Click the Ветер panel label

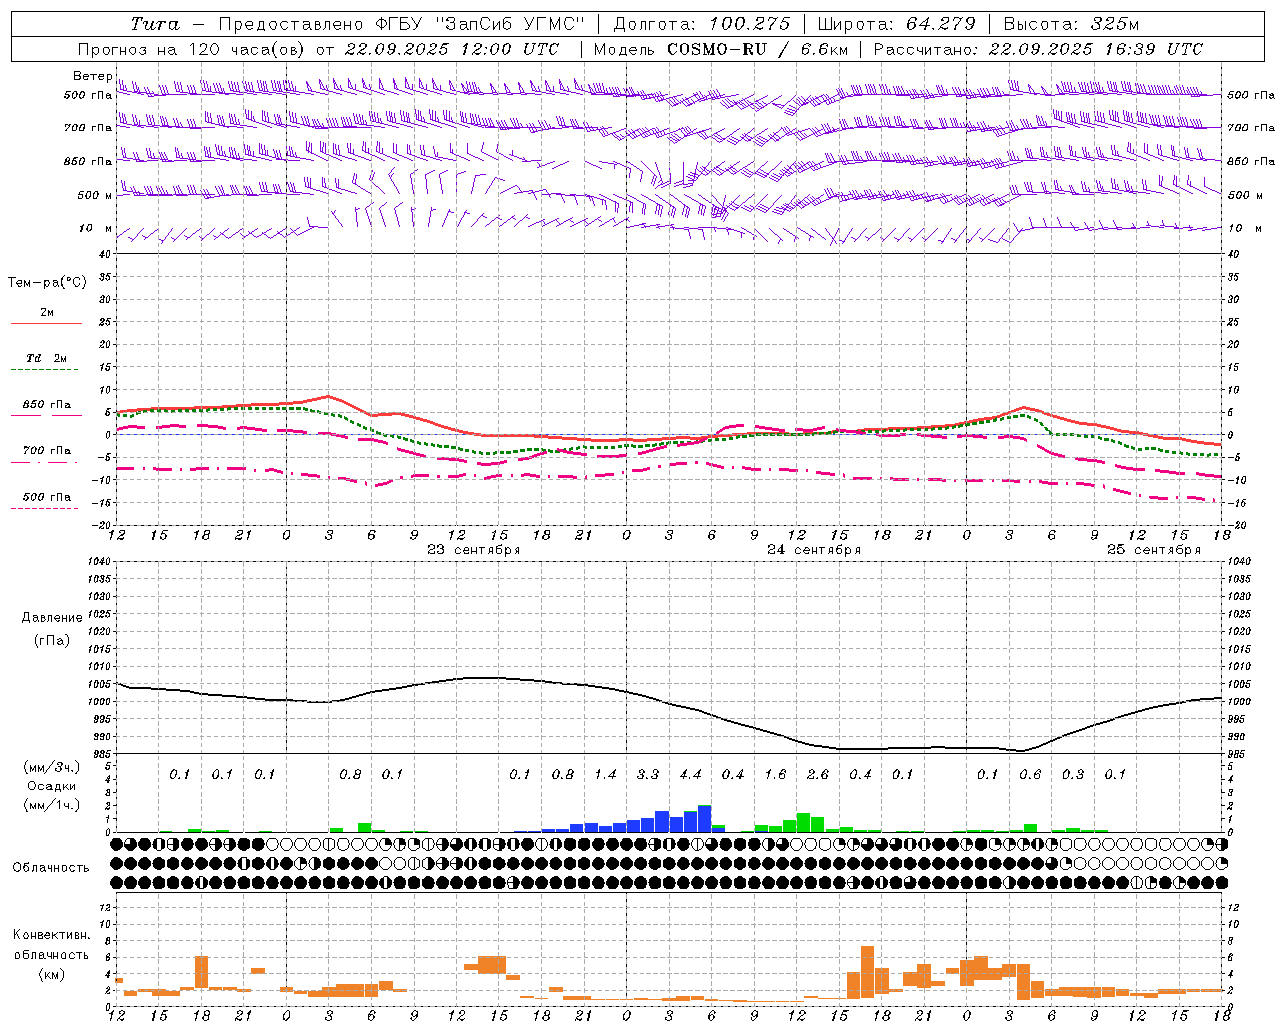92,76
